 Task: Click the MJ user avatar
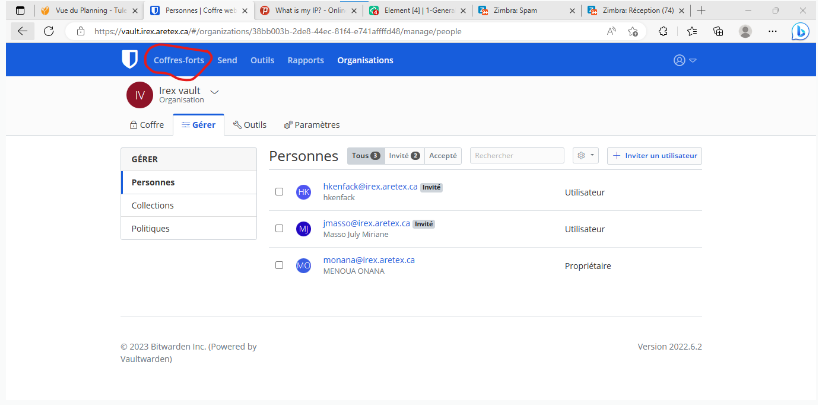pyautogui.click(x=304, y=229)
